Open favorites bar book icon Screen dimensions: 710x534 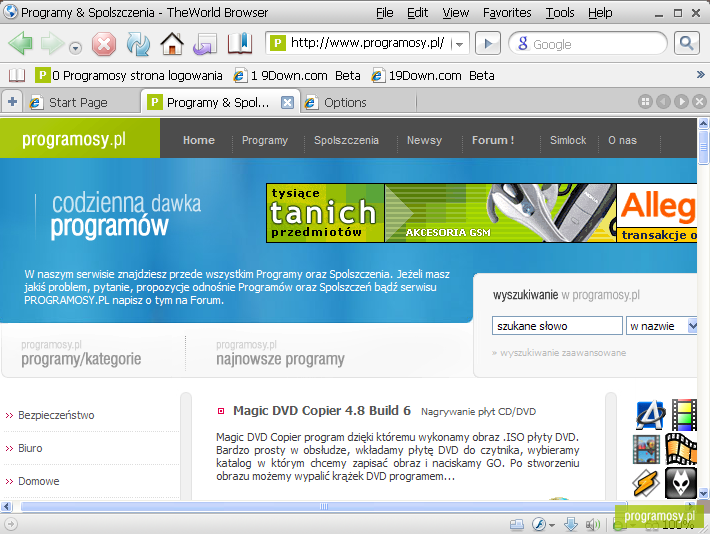coord(17,75)
